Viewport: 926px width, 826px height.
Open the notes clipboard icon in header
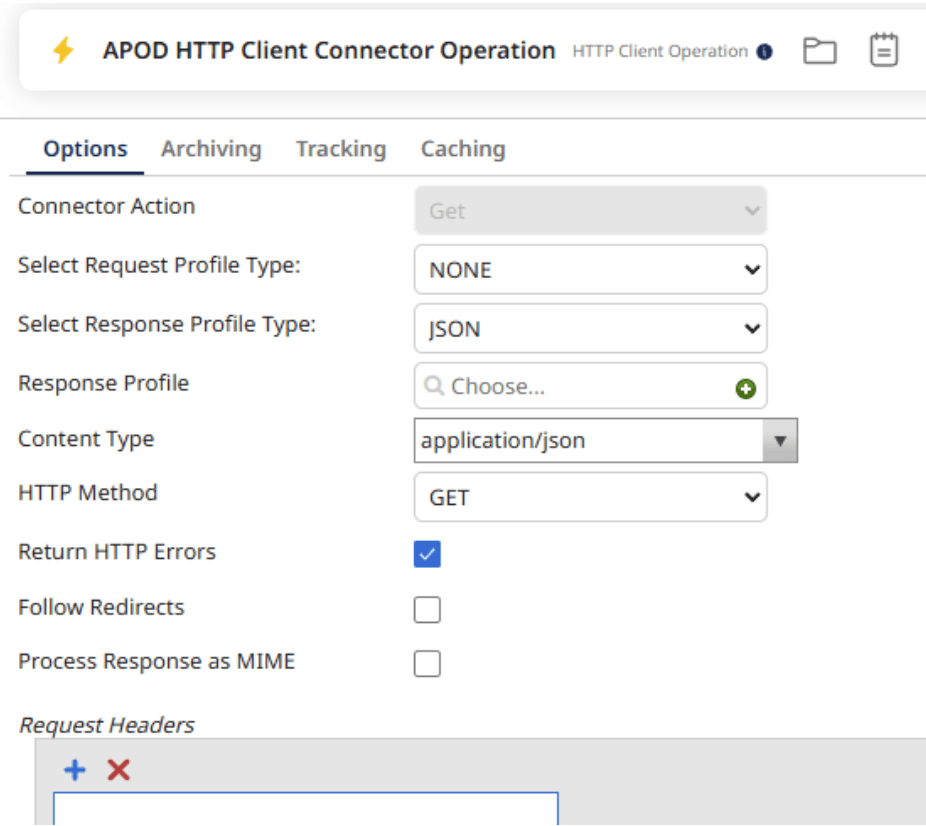tap(883, 51)
